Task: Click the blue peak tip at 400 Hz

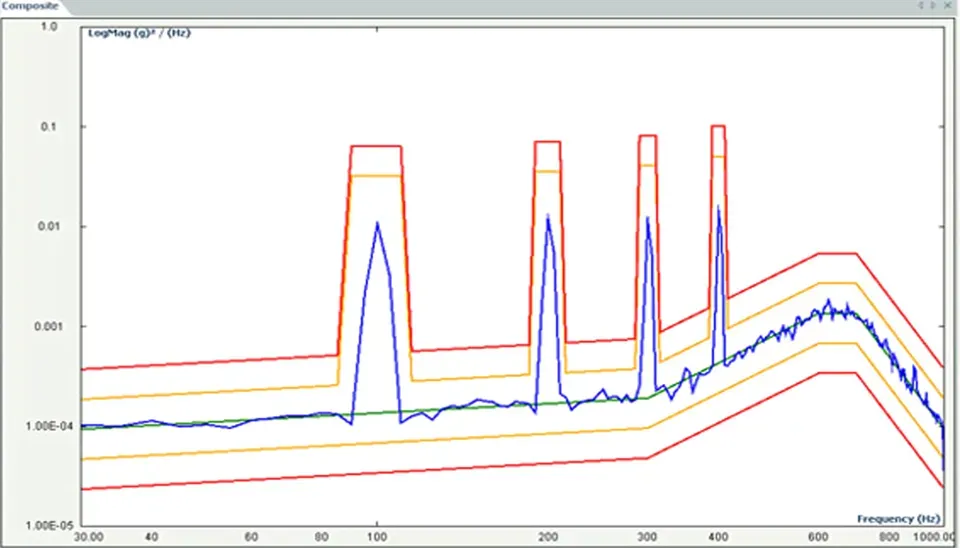Action: (x=718, y=207)
